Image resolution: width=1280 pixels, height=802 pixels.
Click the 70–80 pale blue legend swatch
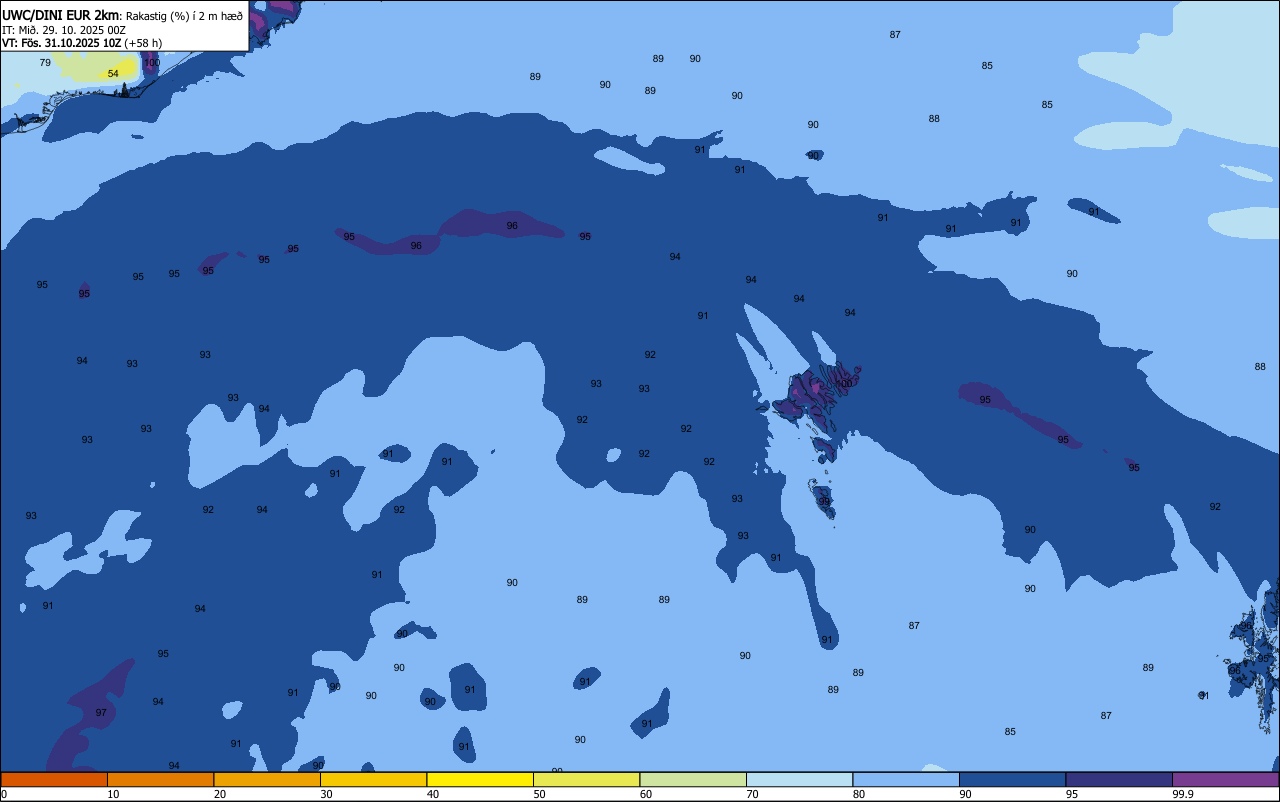click(x=799, y=779)
